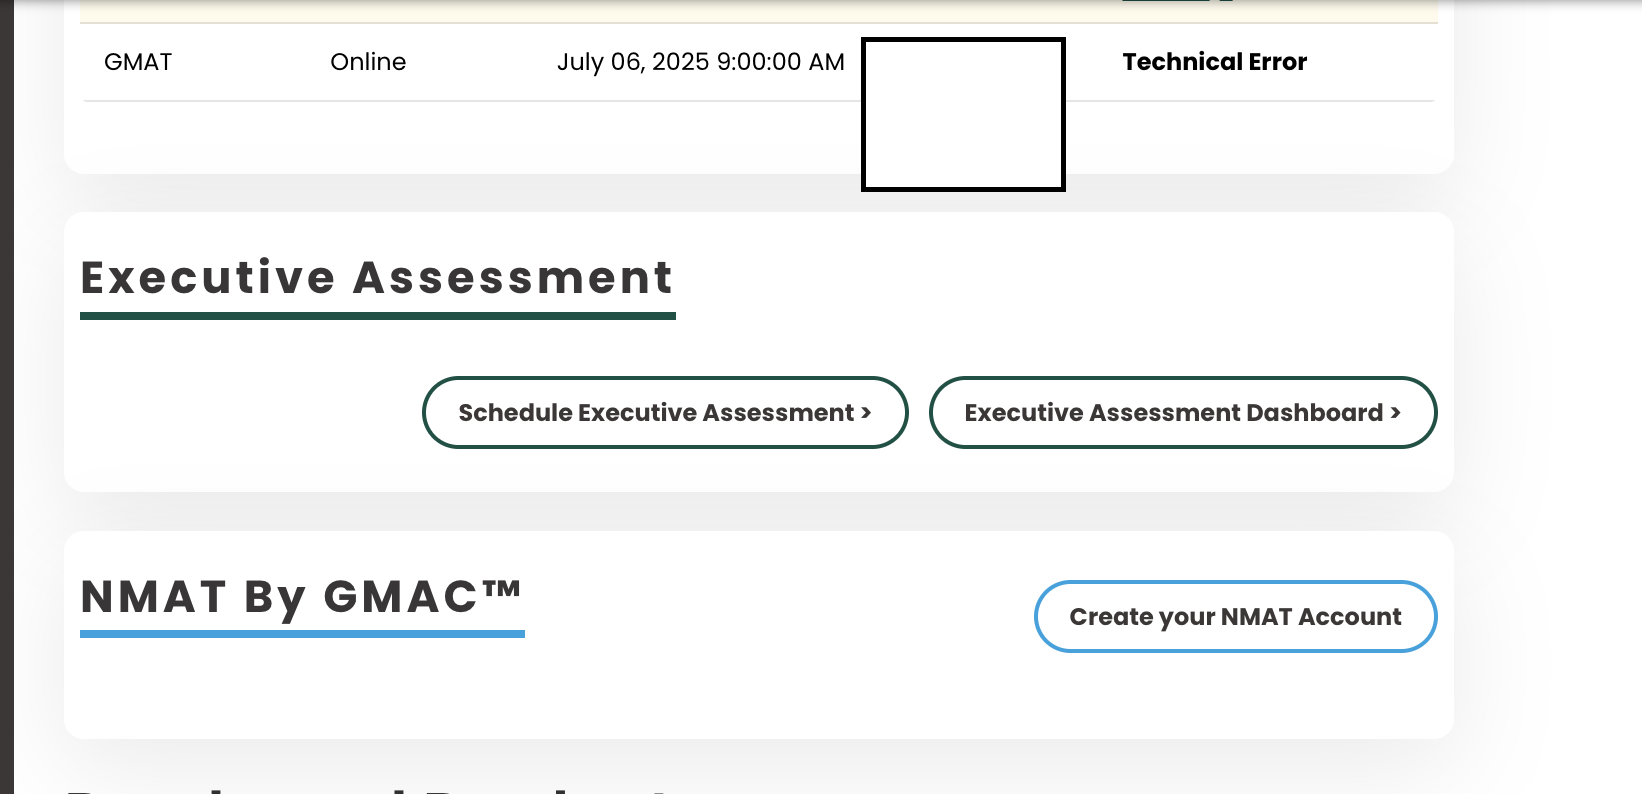The height and width of the screenshot is (794, 1642).
Task: Click the green underline beneath Executive Assessment
Action: pos(377,317)
